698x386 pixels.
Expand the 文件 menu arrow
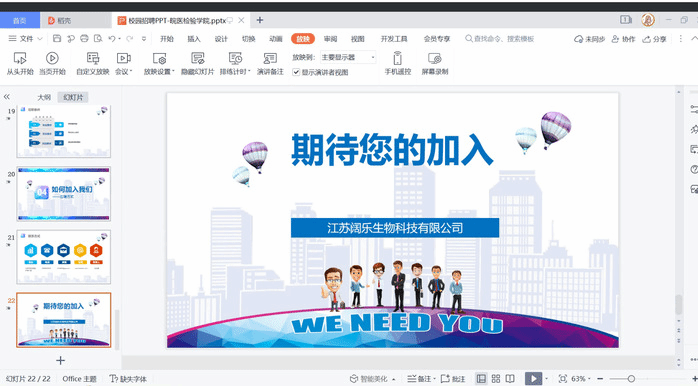coord(40,39)
